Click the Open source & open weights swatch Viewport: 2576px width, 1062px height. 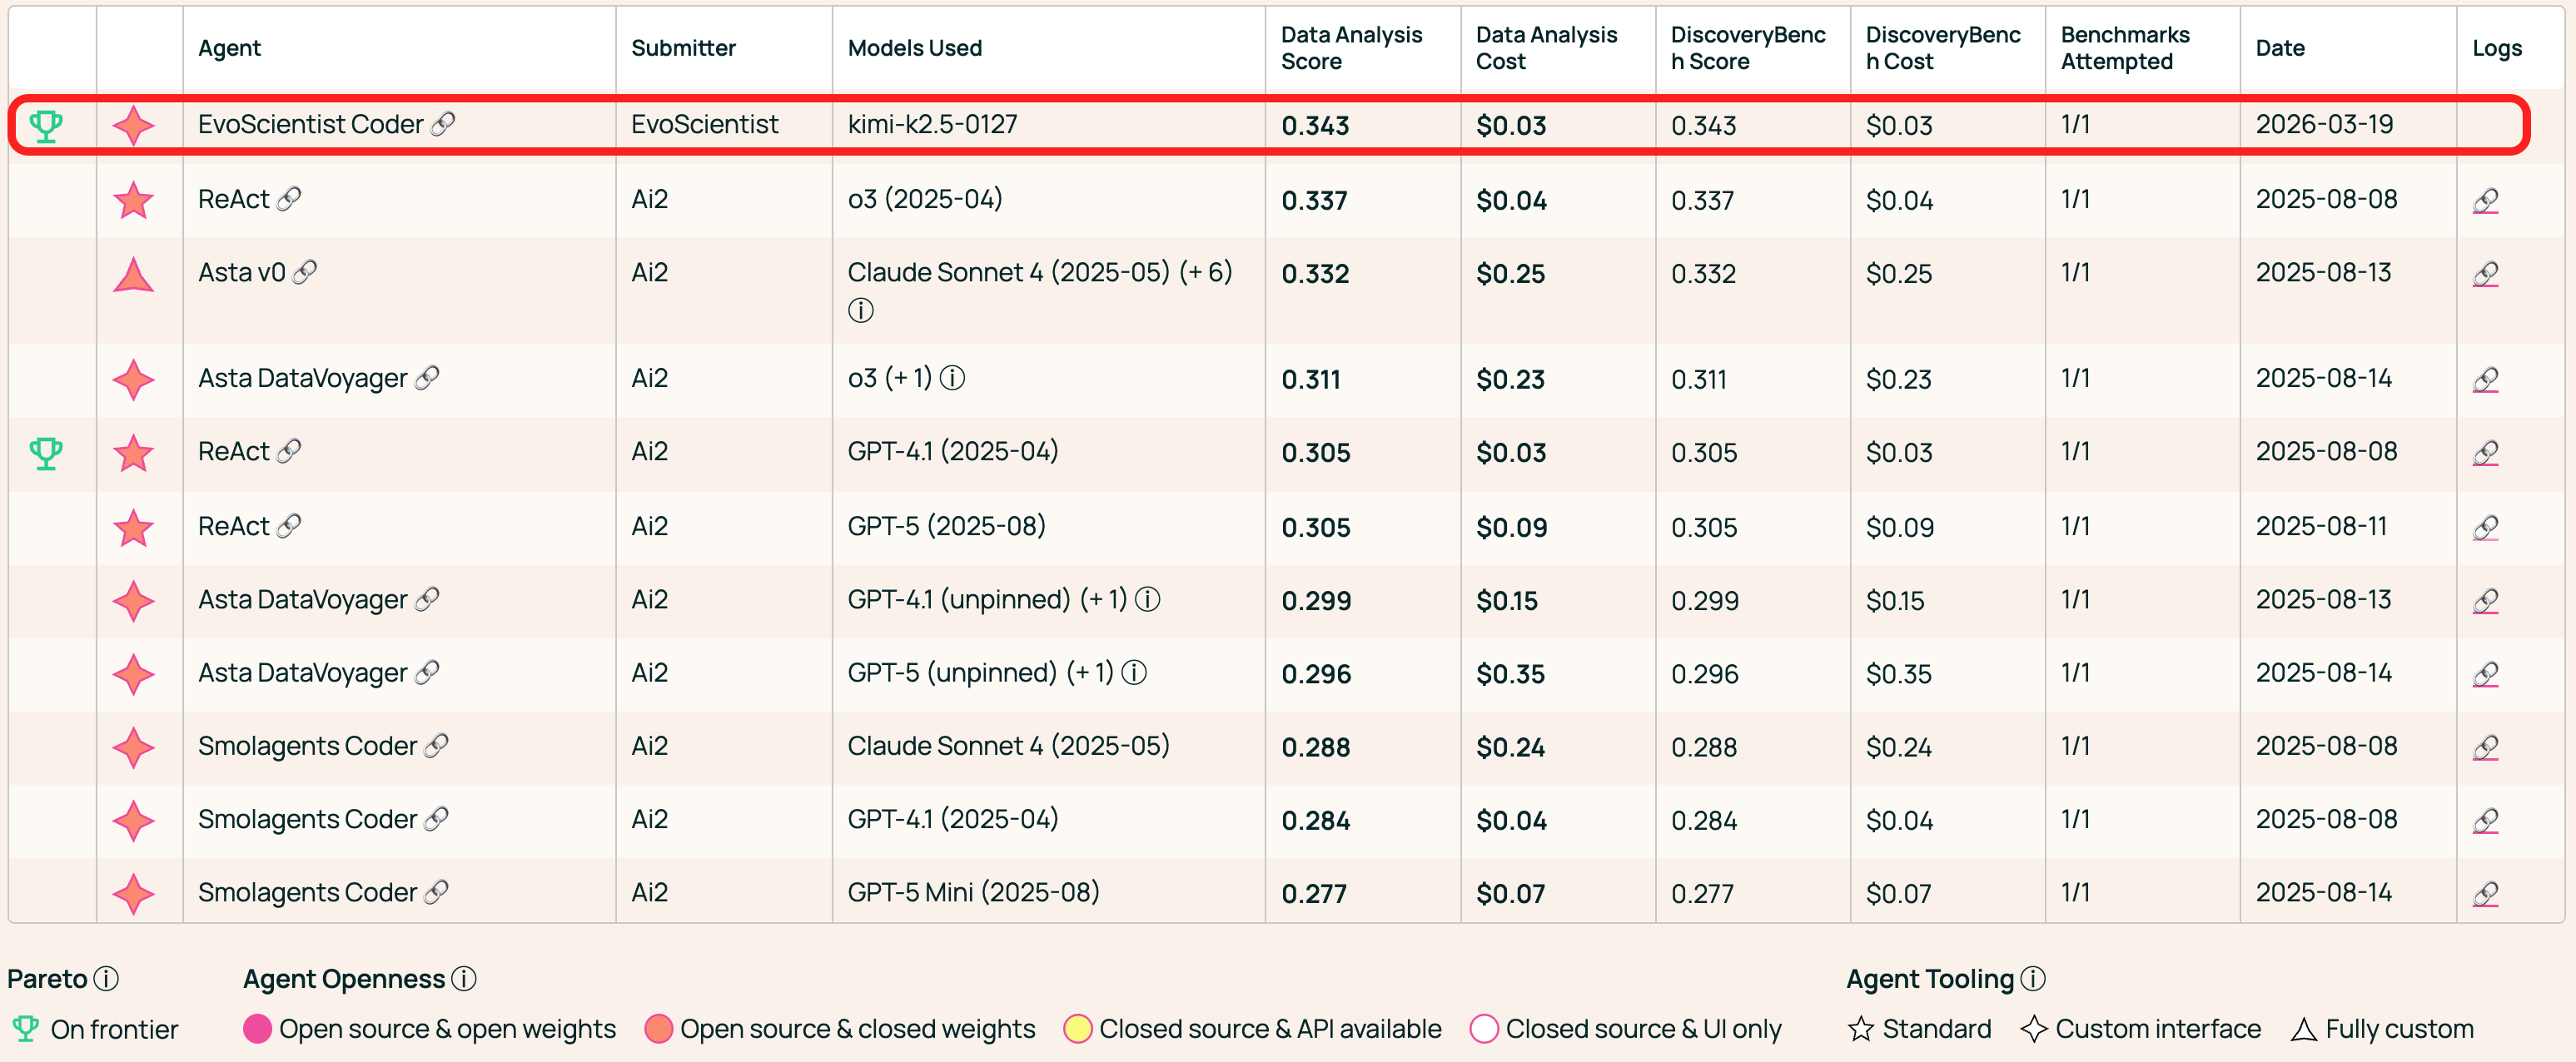(x=258, y=1028)
